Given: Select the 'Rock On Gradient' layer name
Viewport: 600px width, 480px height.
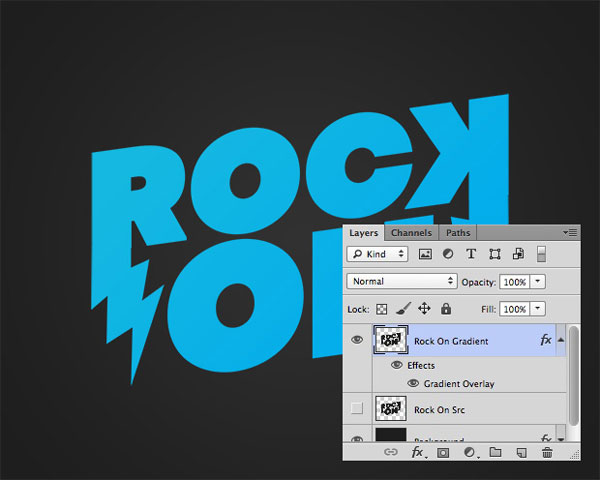Looking at the screenshot, I should [451, 341].
